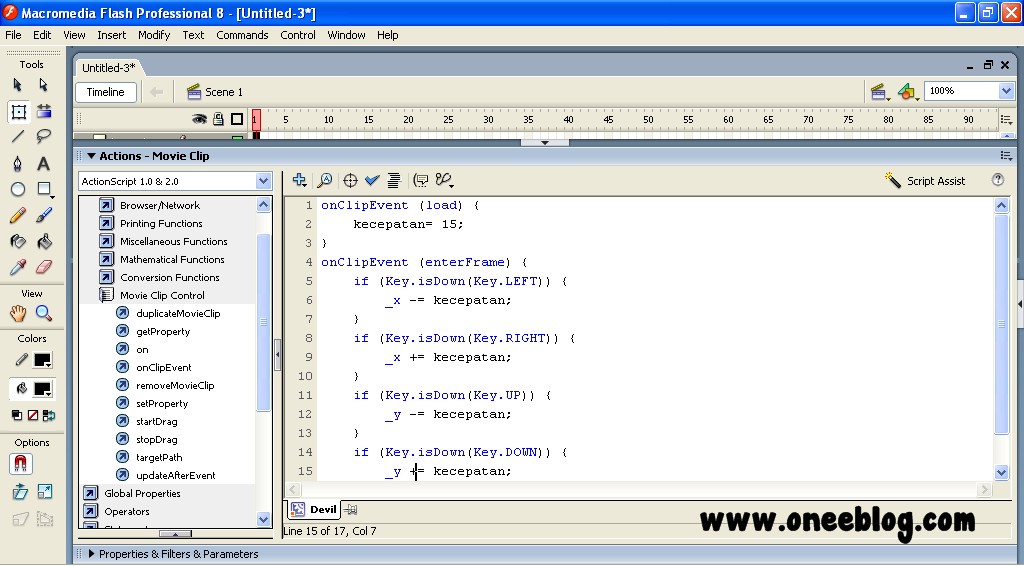1024x566 pixels.
Task: Click Scene 1 in the edit bar
Action: click(215, 92)
